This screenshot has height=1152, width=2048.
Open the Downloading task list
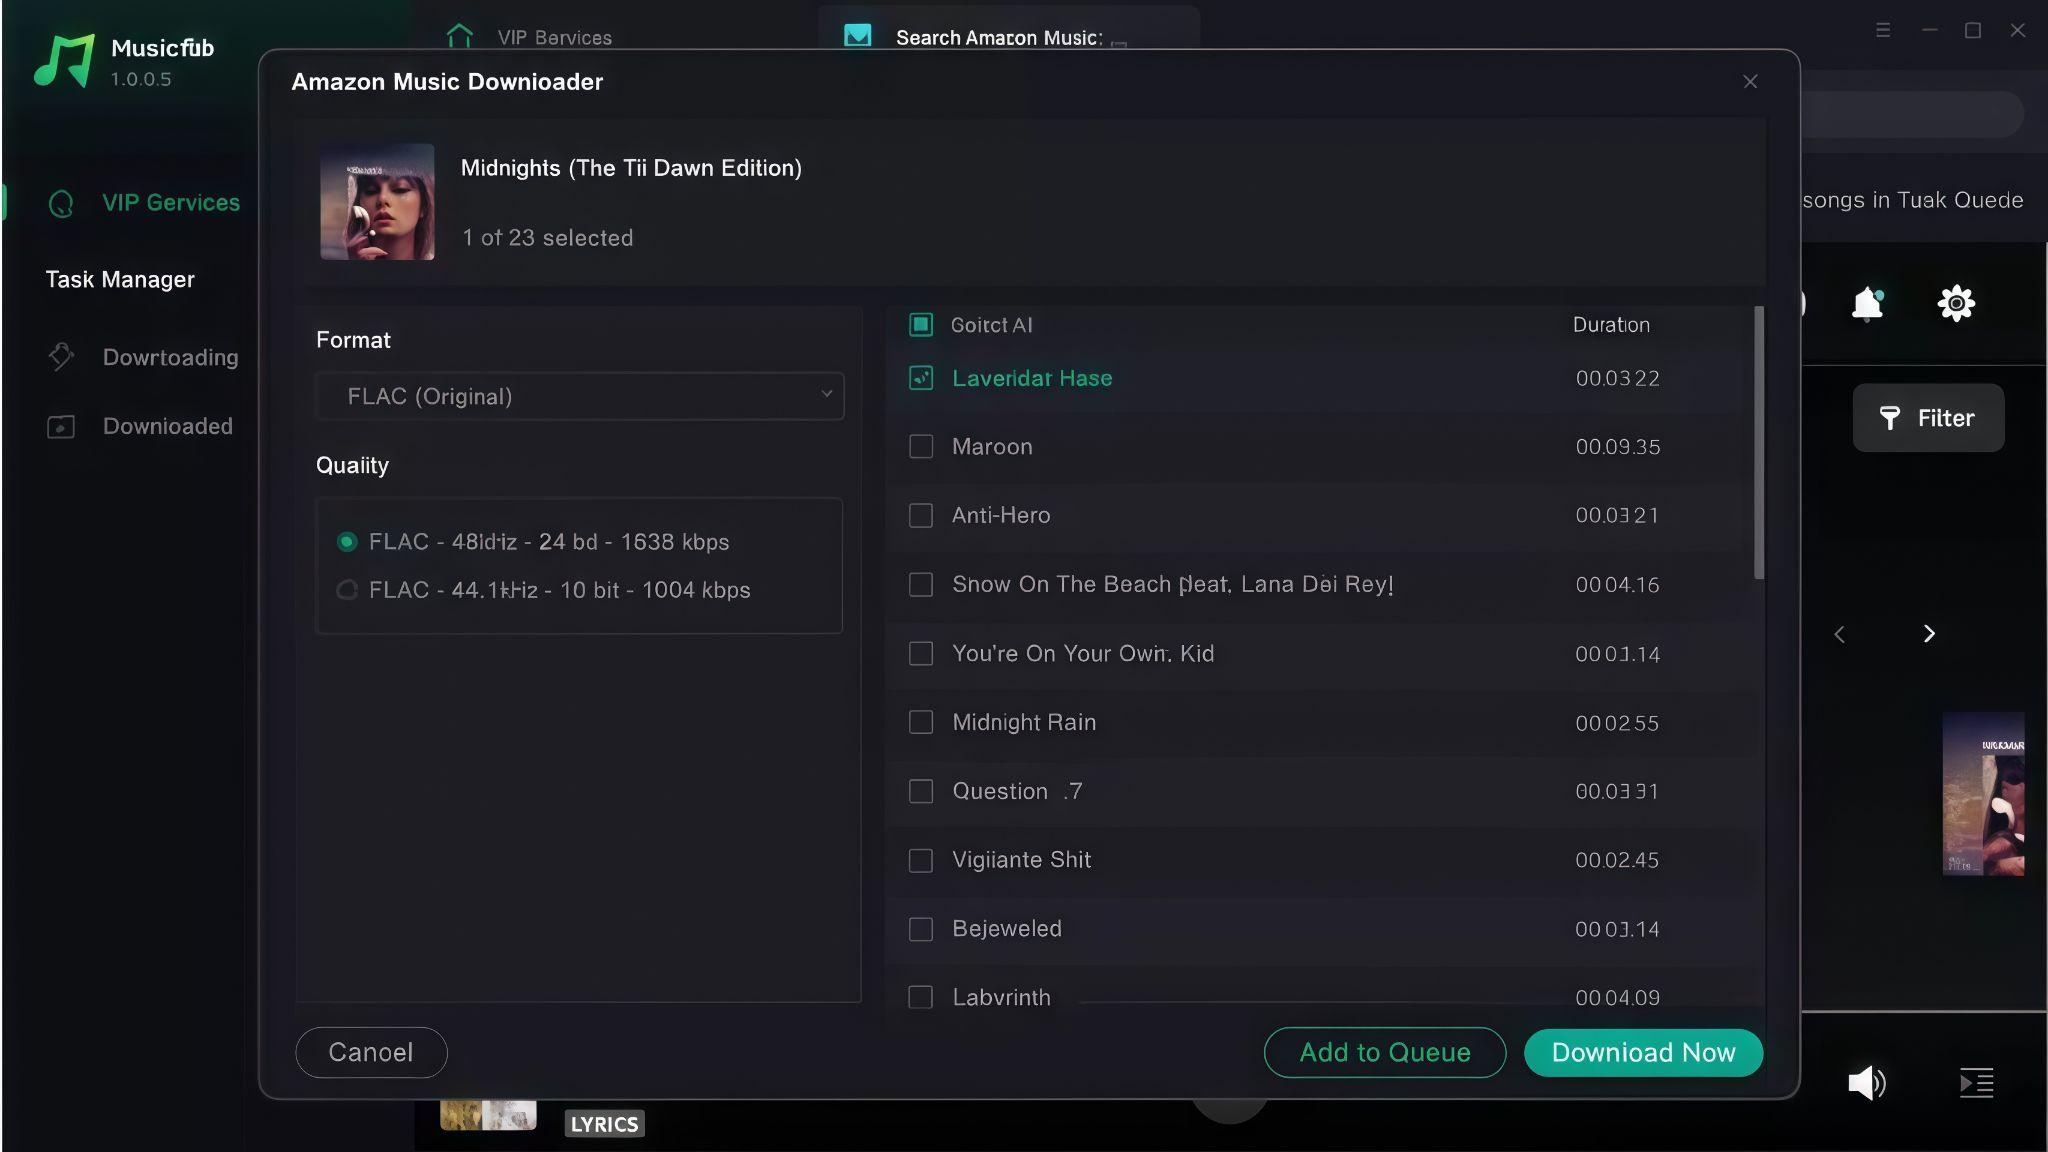[x=170, y=357]
